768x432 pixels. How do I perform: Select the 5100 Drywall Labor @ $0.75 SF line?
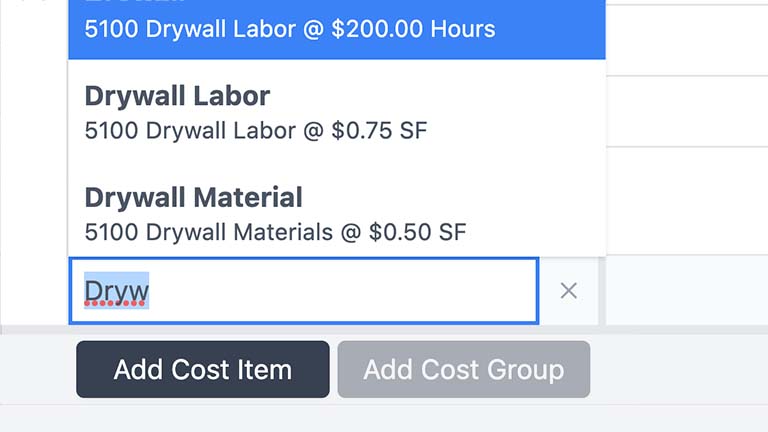(x=256, y=131)
